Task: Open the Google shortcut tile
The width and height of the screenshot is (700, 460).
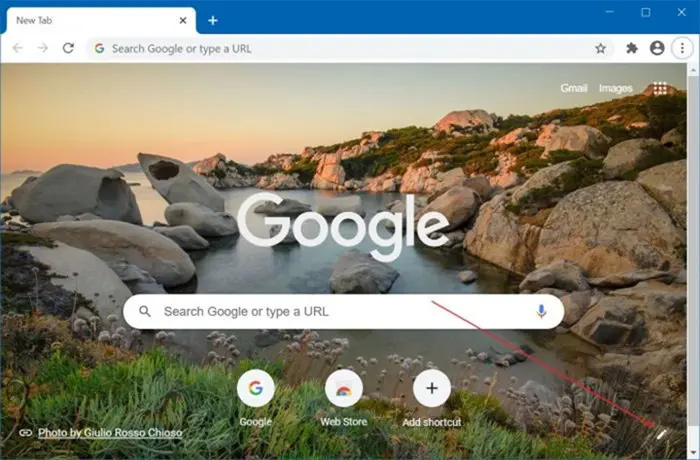Action: (256, 389)
